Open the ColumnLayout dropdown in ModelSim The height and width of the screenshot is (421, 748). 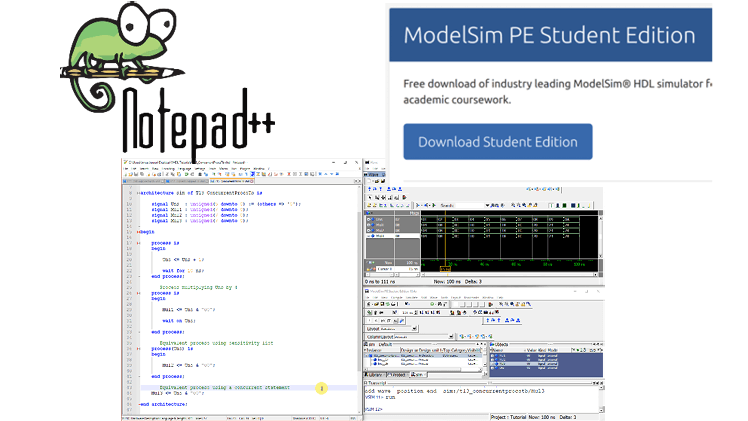pyautogui.click(x=451, y=337)
